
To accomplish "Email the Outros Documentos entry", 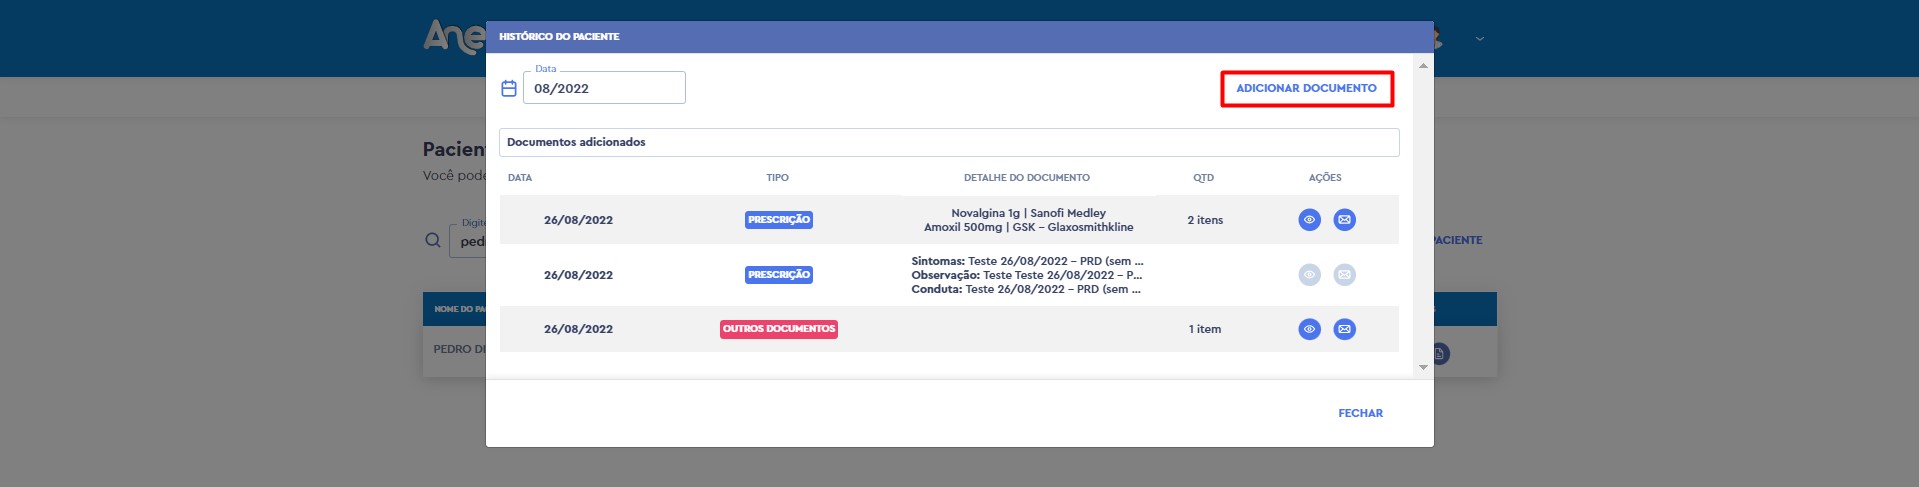I will 1344,329.
